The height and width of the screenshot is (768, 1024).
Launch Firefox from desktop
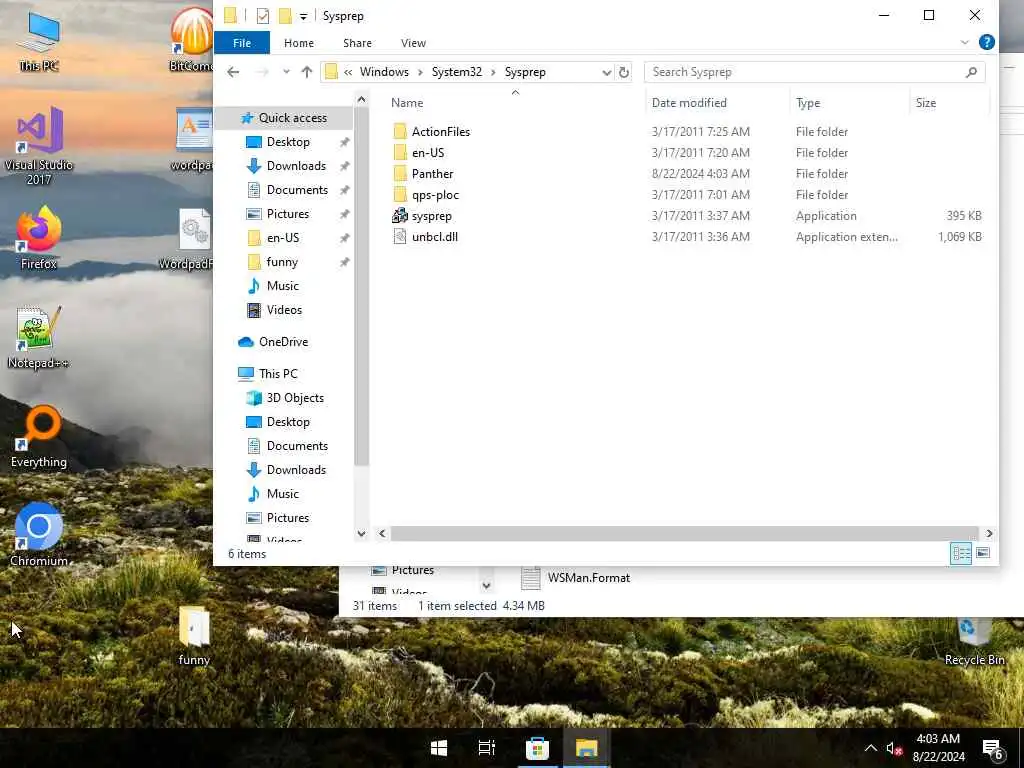pos(39,238)
